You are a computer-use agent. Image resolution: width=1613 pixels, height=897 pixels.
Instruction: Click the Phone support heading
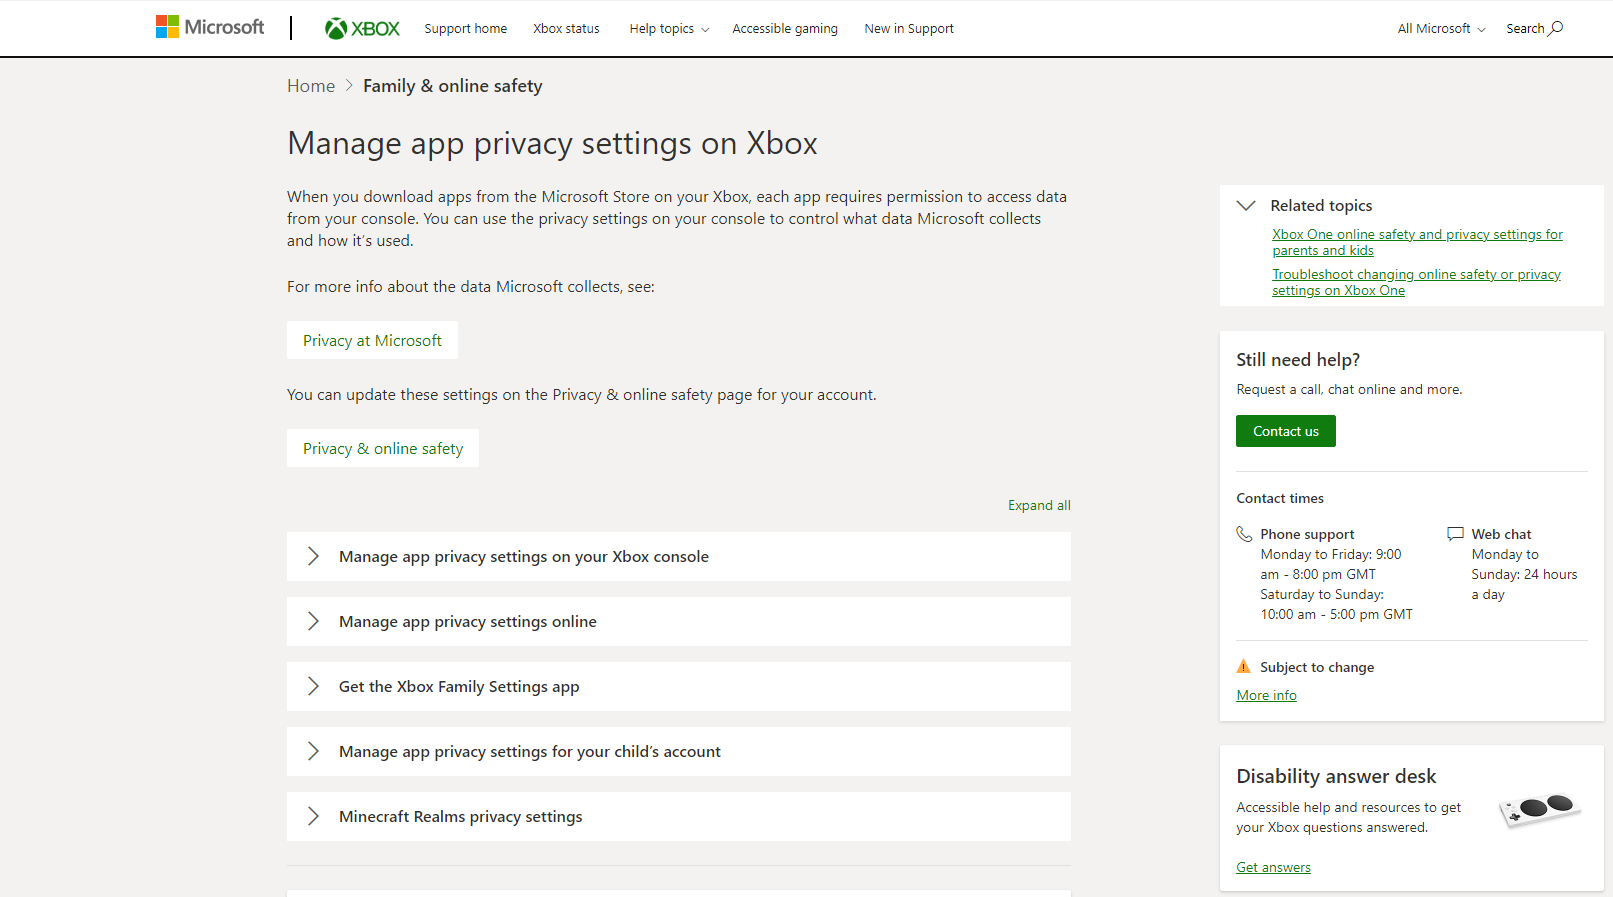(1307, 534)
